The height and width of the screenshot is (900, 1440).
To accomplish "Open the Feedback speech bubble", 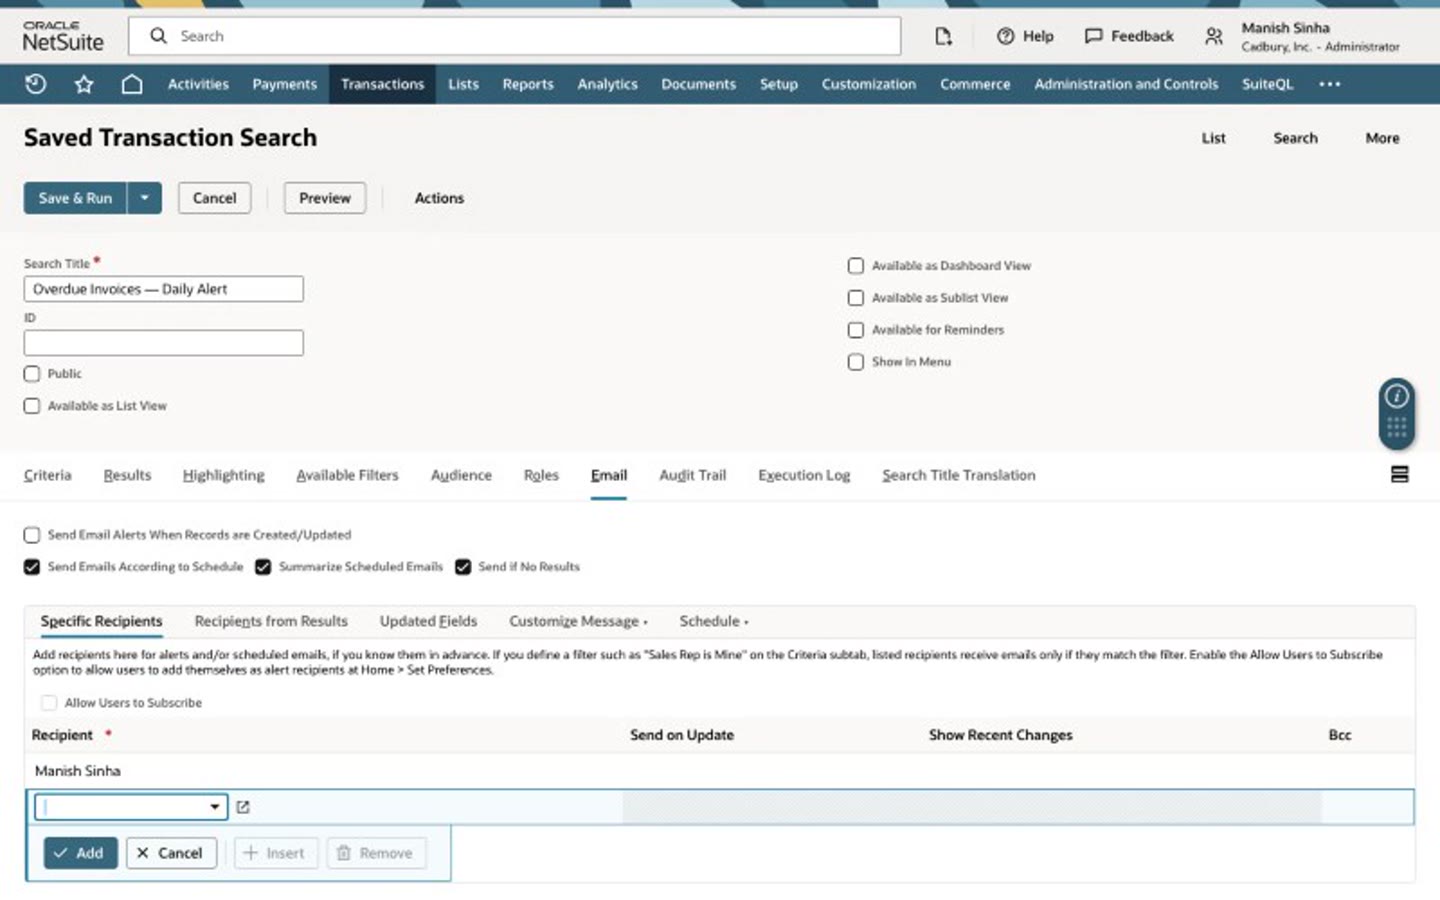I will 1129,36.
